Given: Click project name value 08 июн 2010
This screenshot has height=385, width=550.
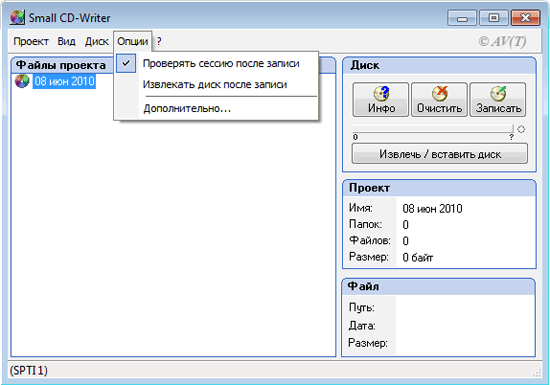Looking at the screenshot, I should click(x=432, y=209).
